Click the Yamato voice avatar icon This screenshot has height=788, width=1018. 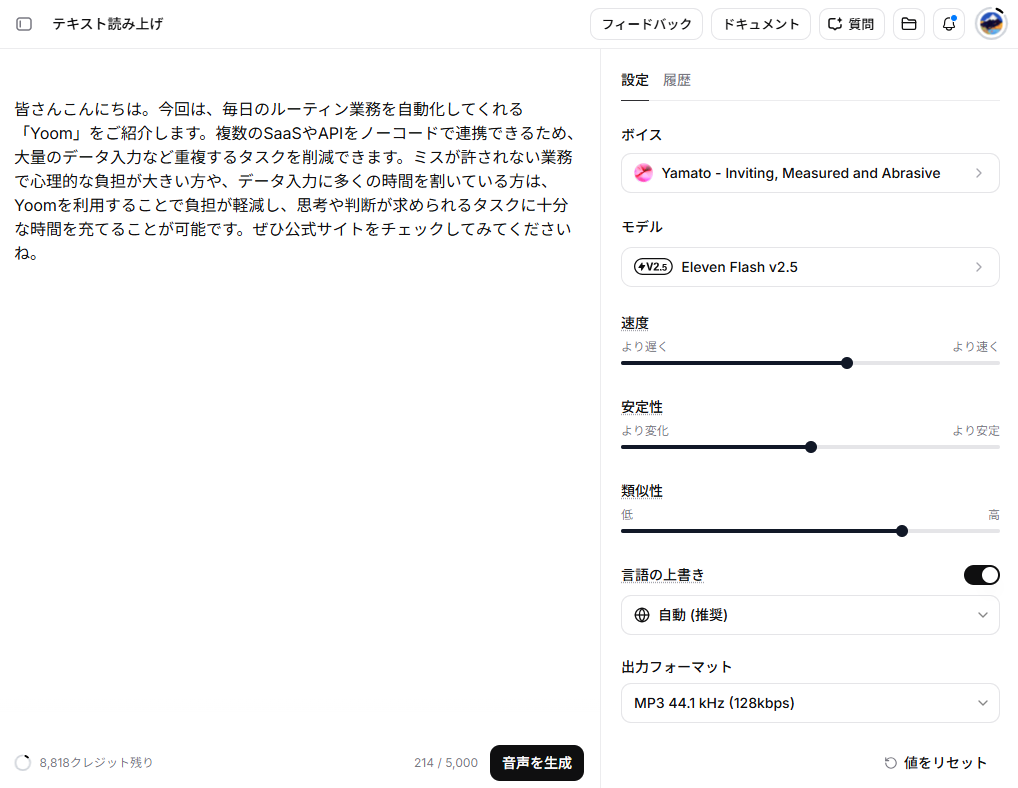643,173
